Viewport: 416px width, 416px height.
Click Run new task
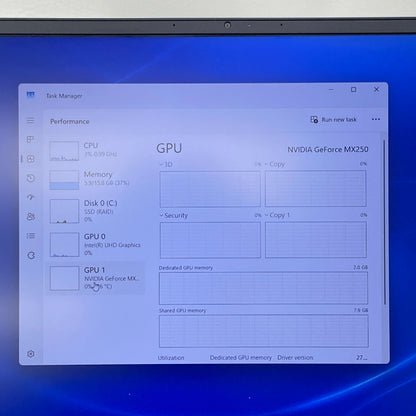[334, 119]
